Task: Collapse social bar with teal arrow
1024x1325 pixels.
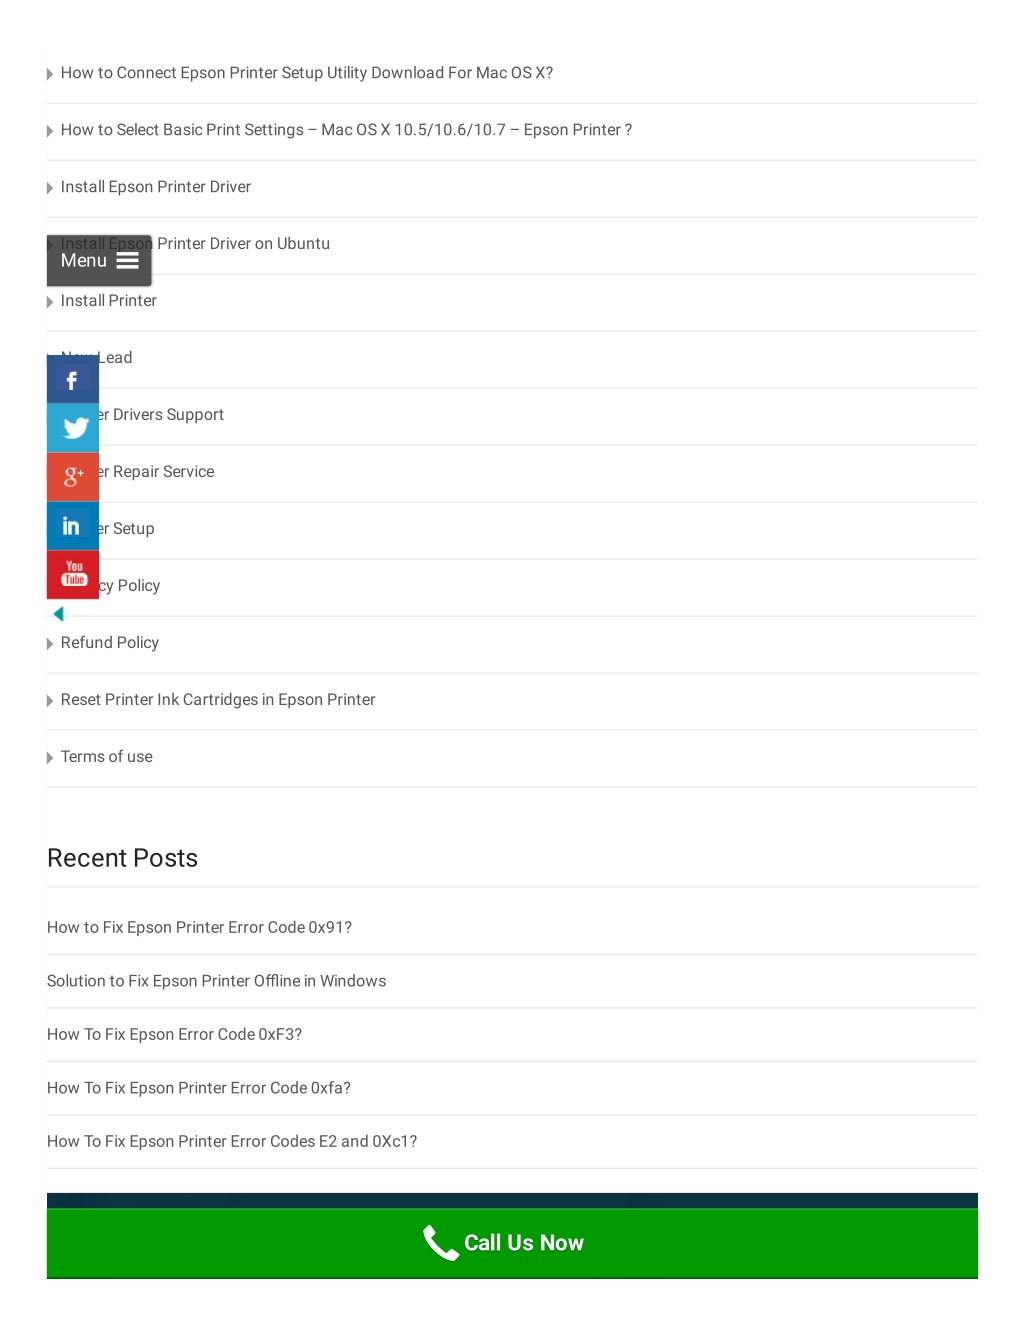Action: tap(58, 614)
